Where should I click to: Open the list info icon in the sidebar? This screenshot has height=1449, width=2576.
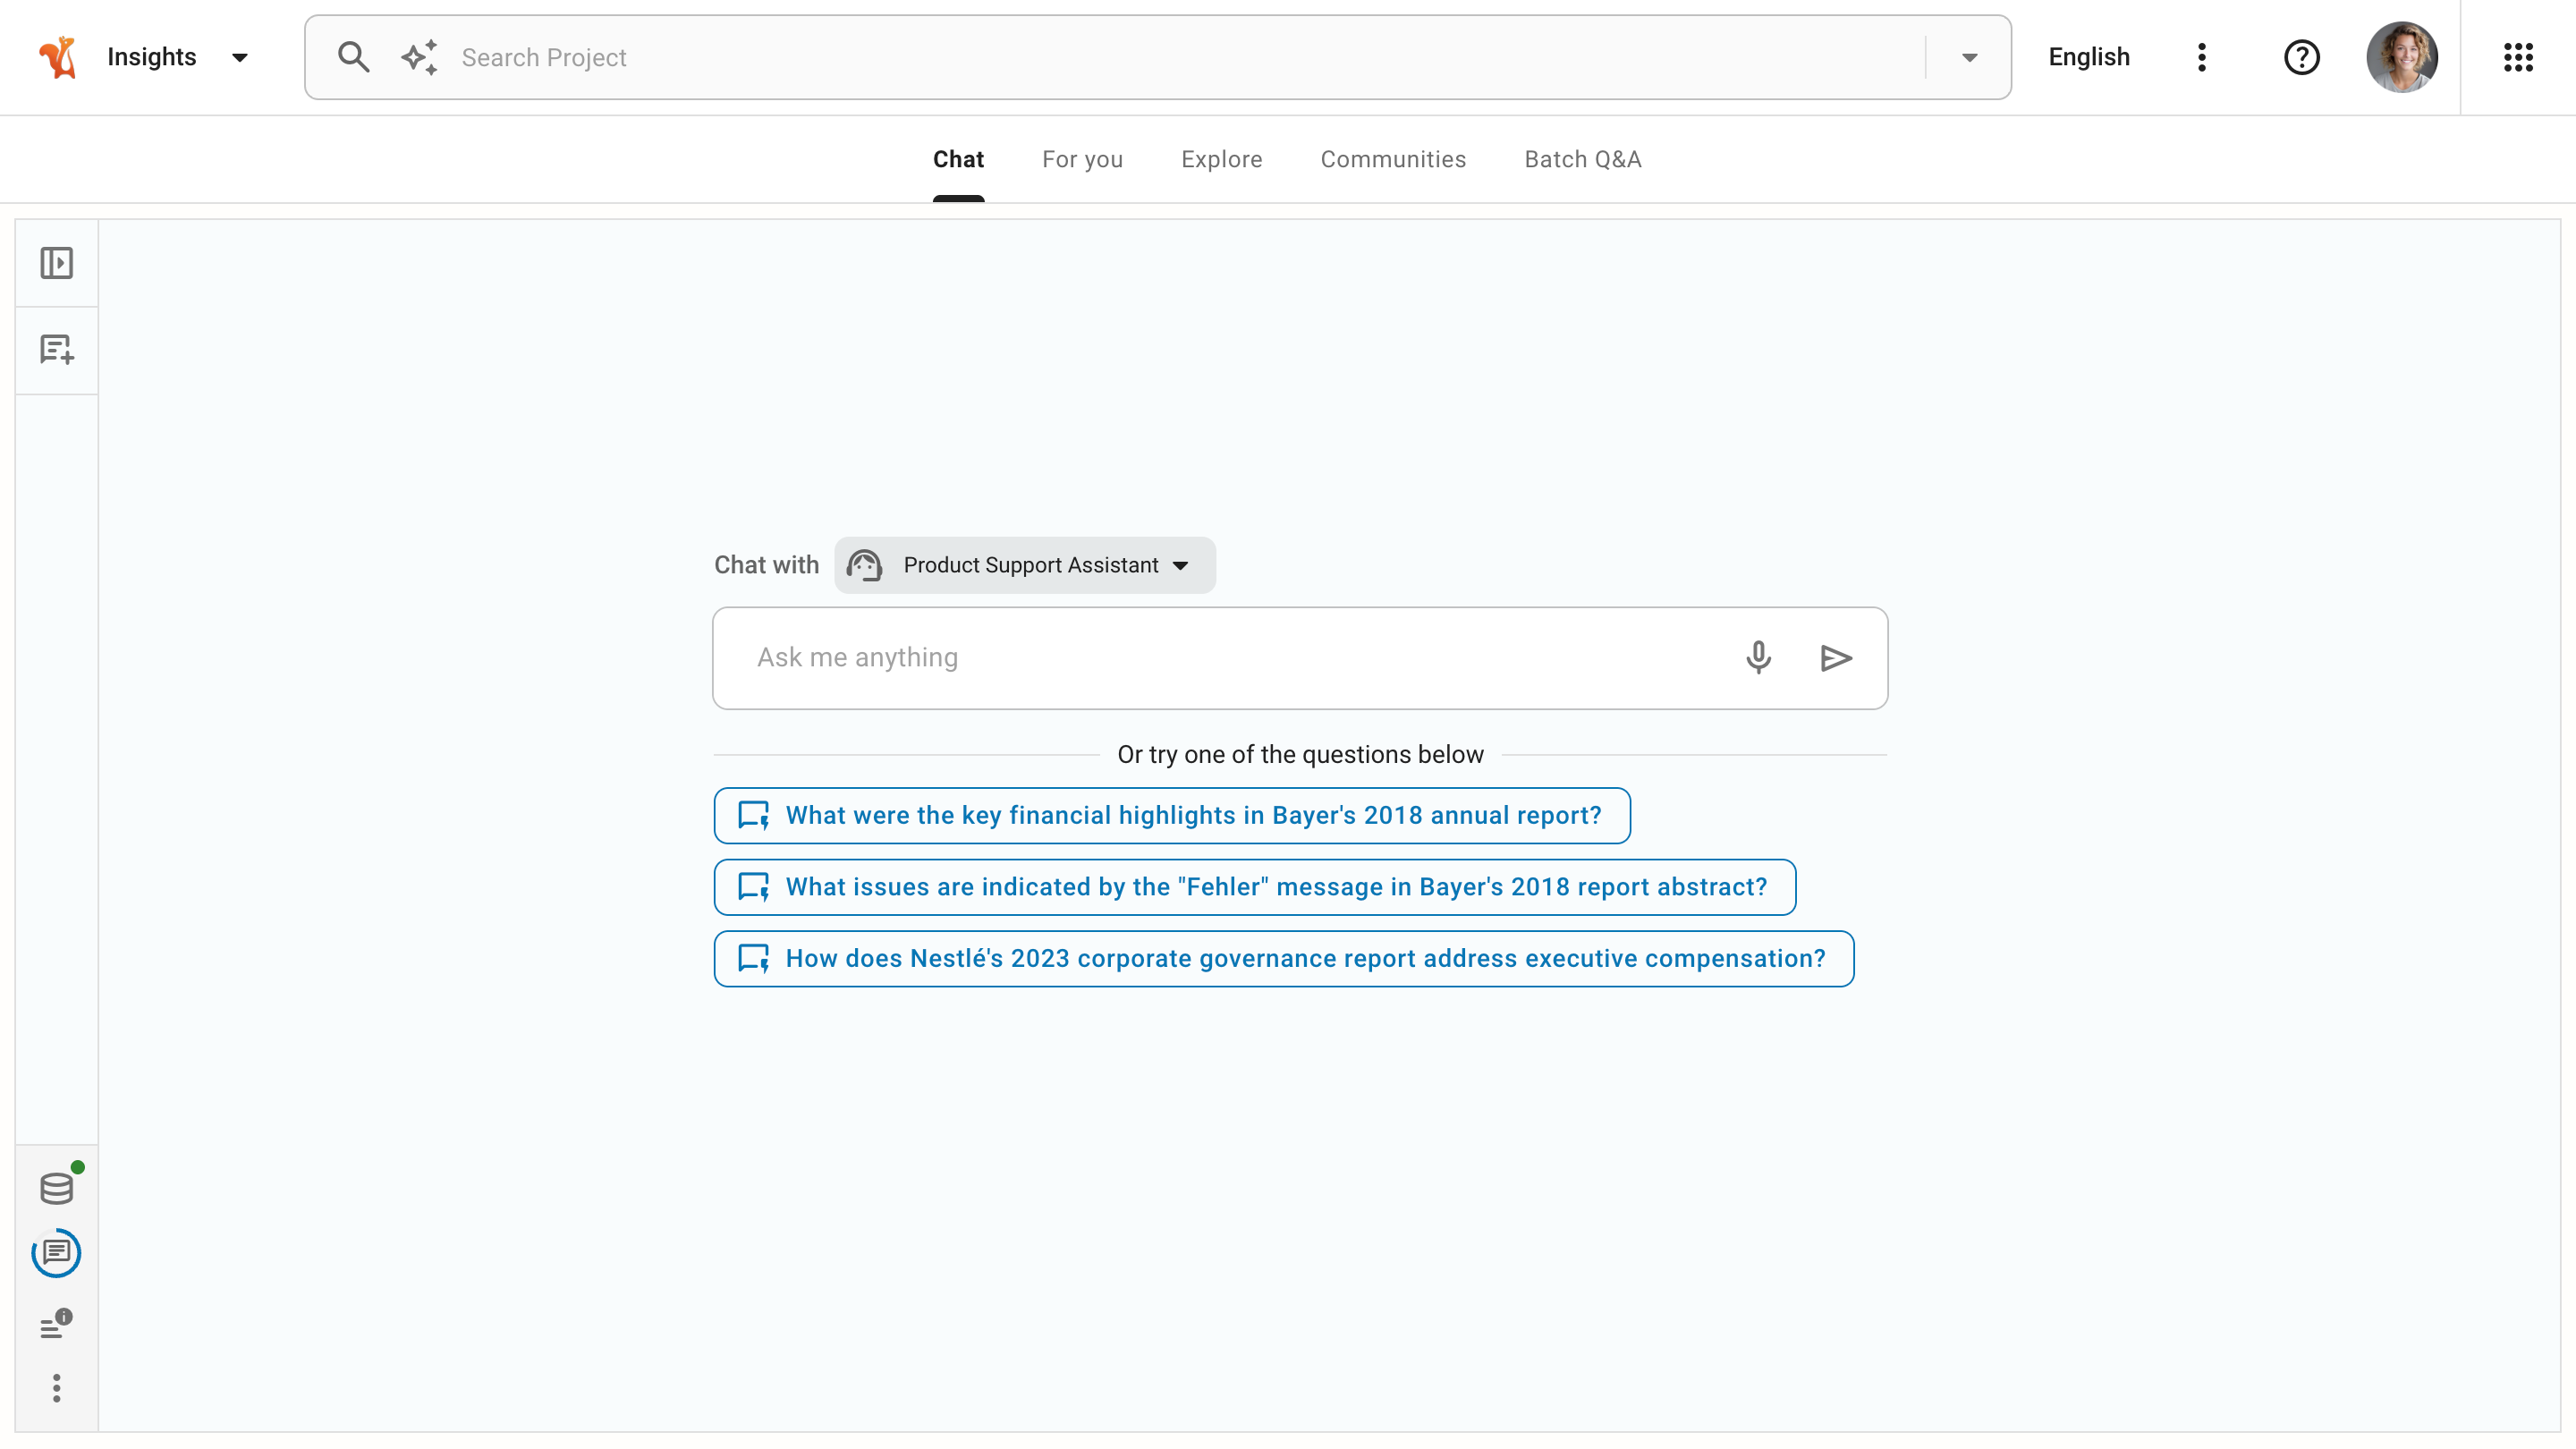(57, 1324)
